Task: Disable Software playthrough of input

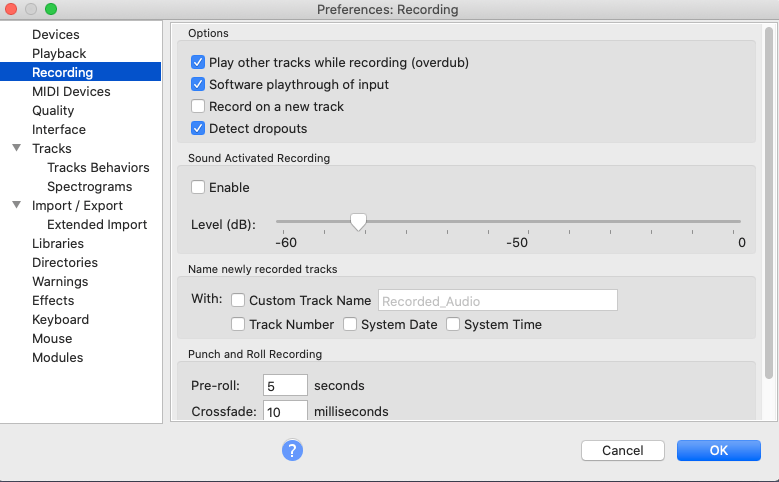Action: 198,84
